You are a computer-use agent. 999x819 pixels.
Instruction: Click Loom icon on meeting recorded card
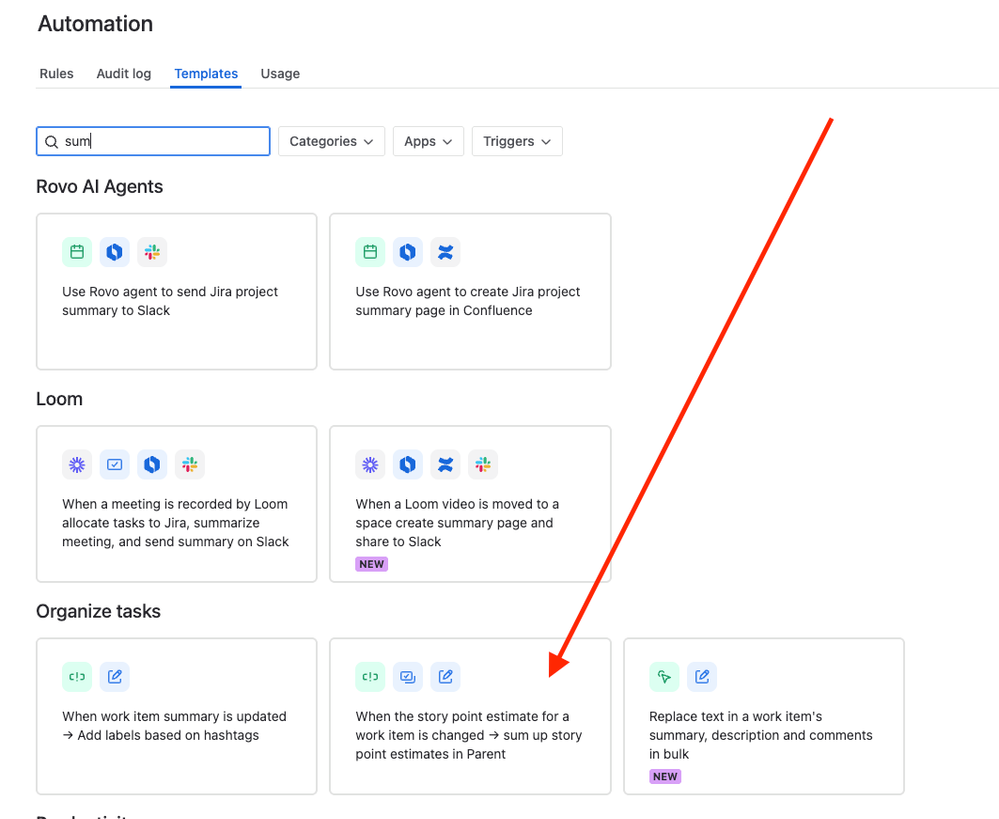(x=77, y=465)
